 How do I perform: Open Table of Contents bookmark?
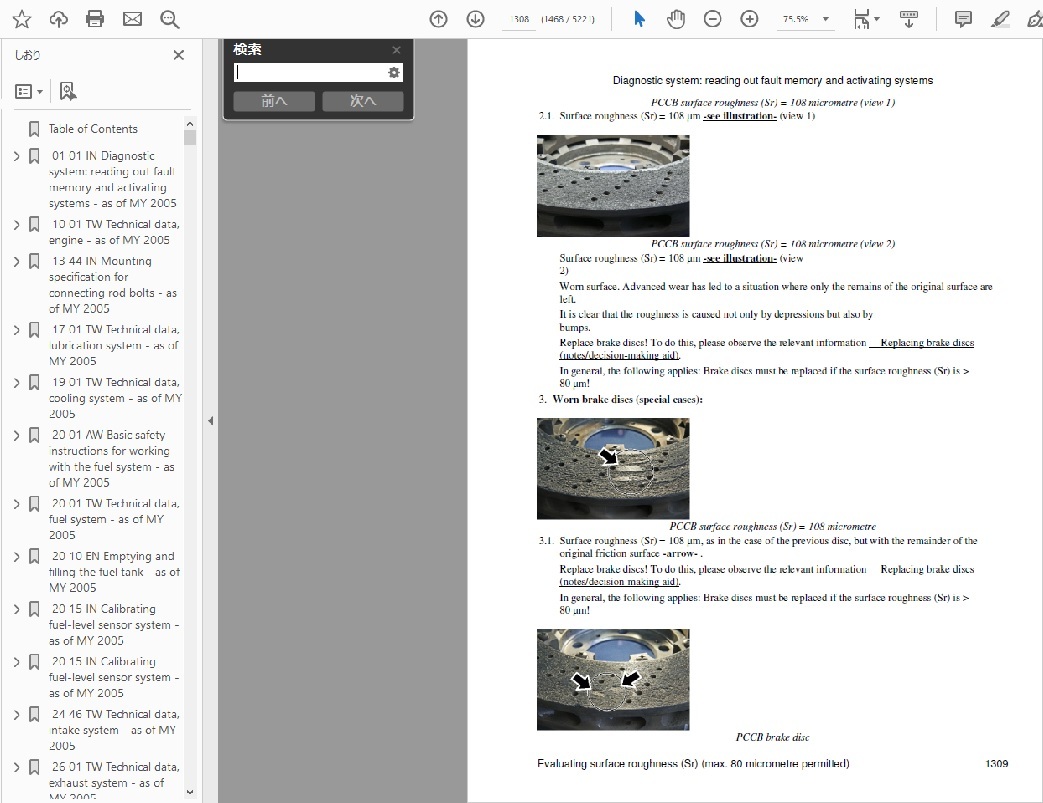tap(93, 129)
